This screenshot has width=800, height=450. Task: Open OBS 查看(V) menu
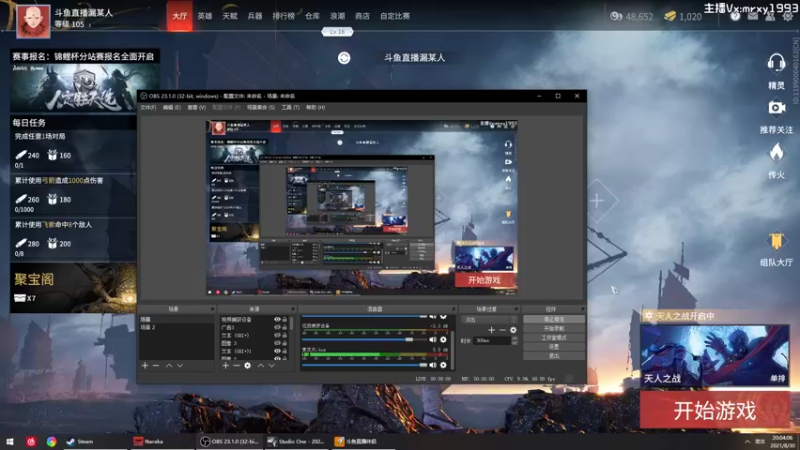[196, 107]
